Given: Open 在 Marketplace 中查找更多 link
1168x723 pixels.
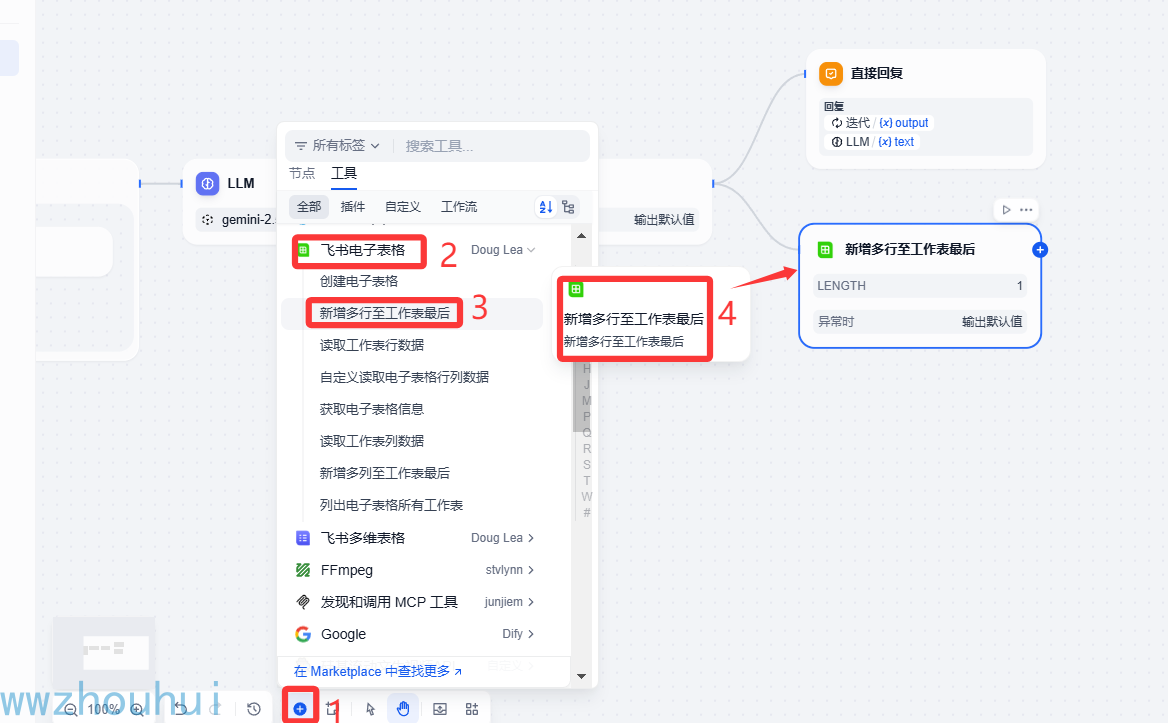Looking at the screenshot, I should tap(378, 672).
